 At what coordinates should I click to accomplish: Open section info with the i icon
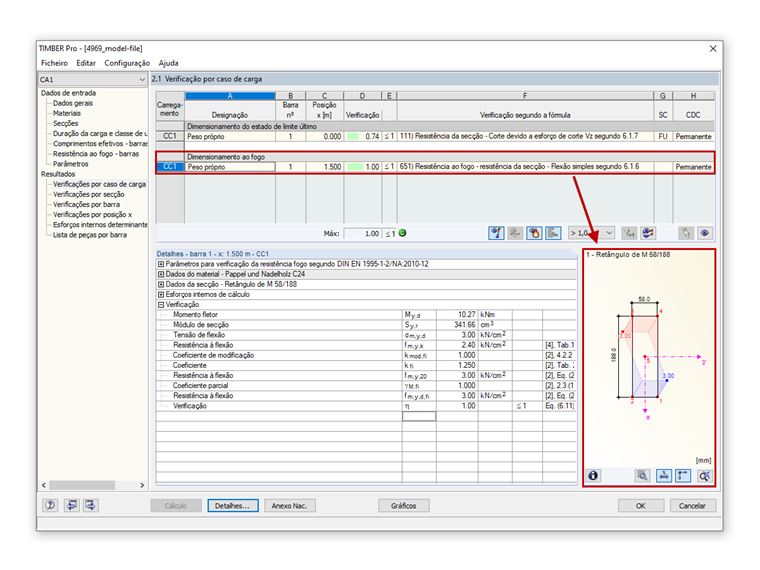point(593,475)
